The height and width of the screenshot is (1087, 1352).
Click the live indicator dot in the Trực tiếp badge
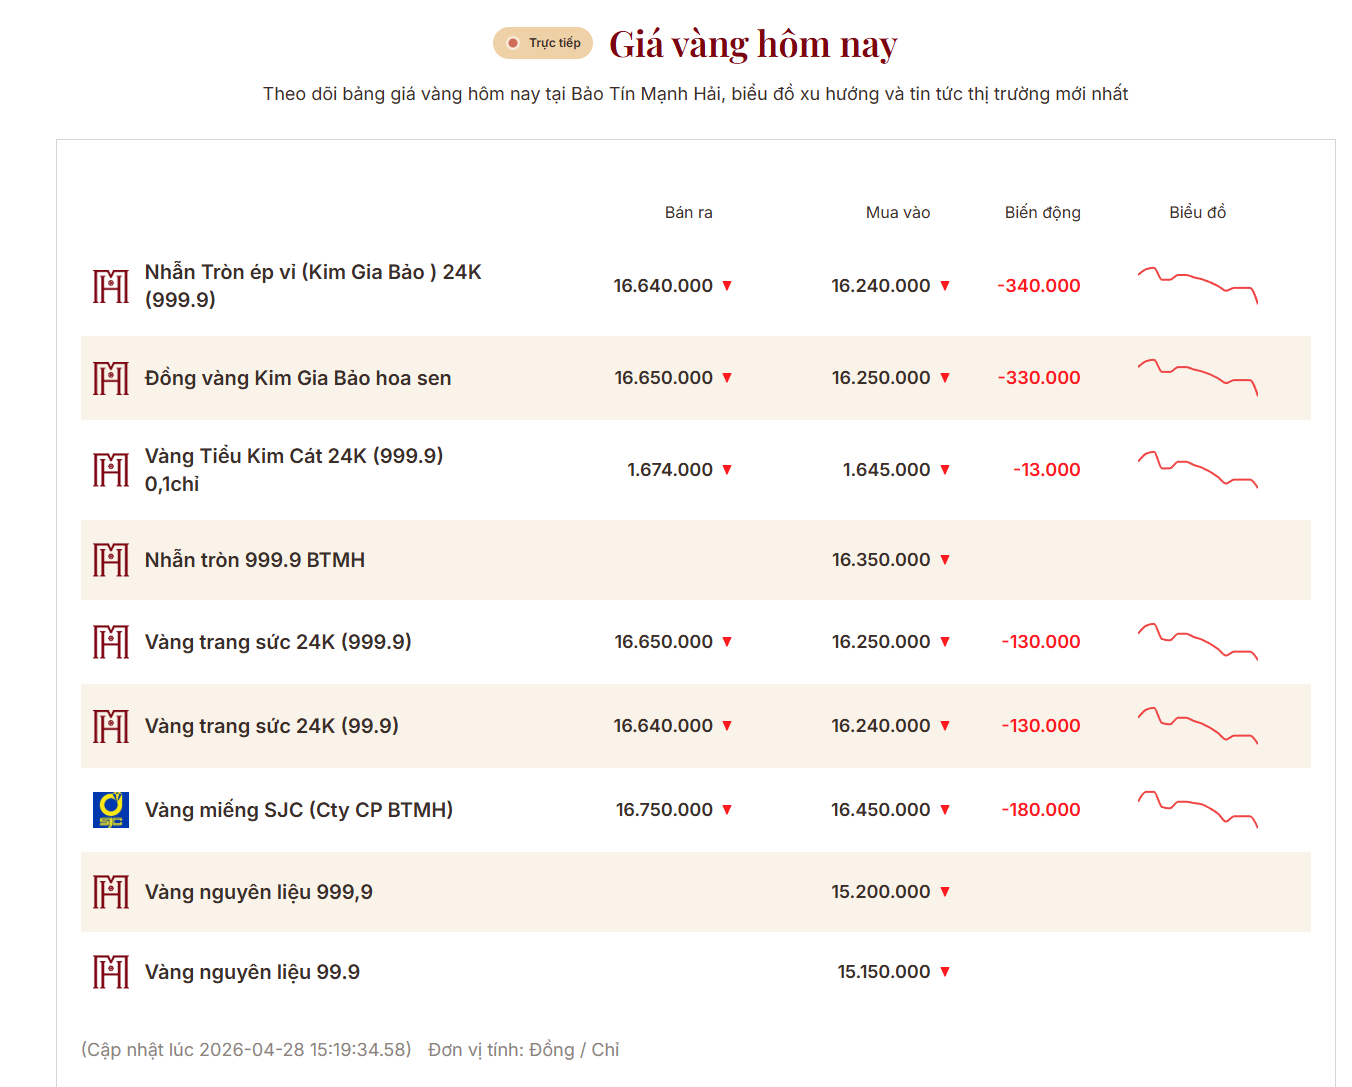coord(513,43)
